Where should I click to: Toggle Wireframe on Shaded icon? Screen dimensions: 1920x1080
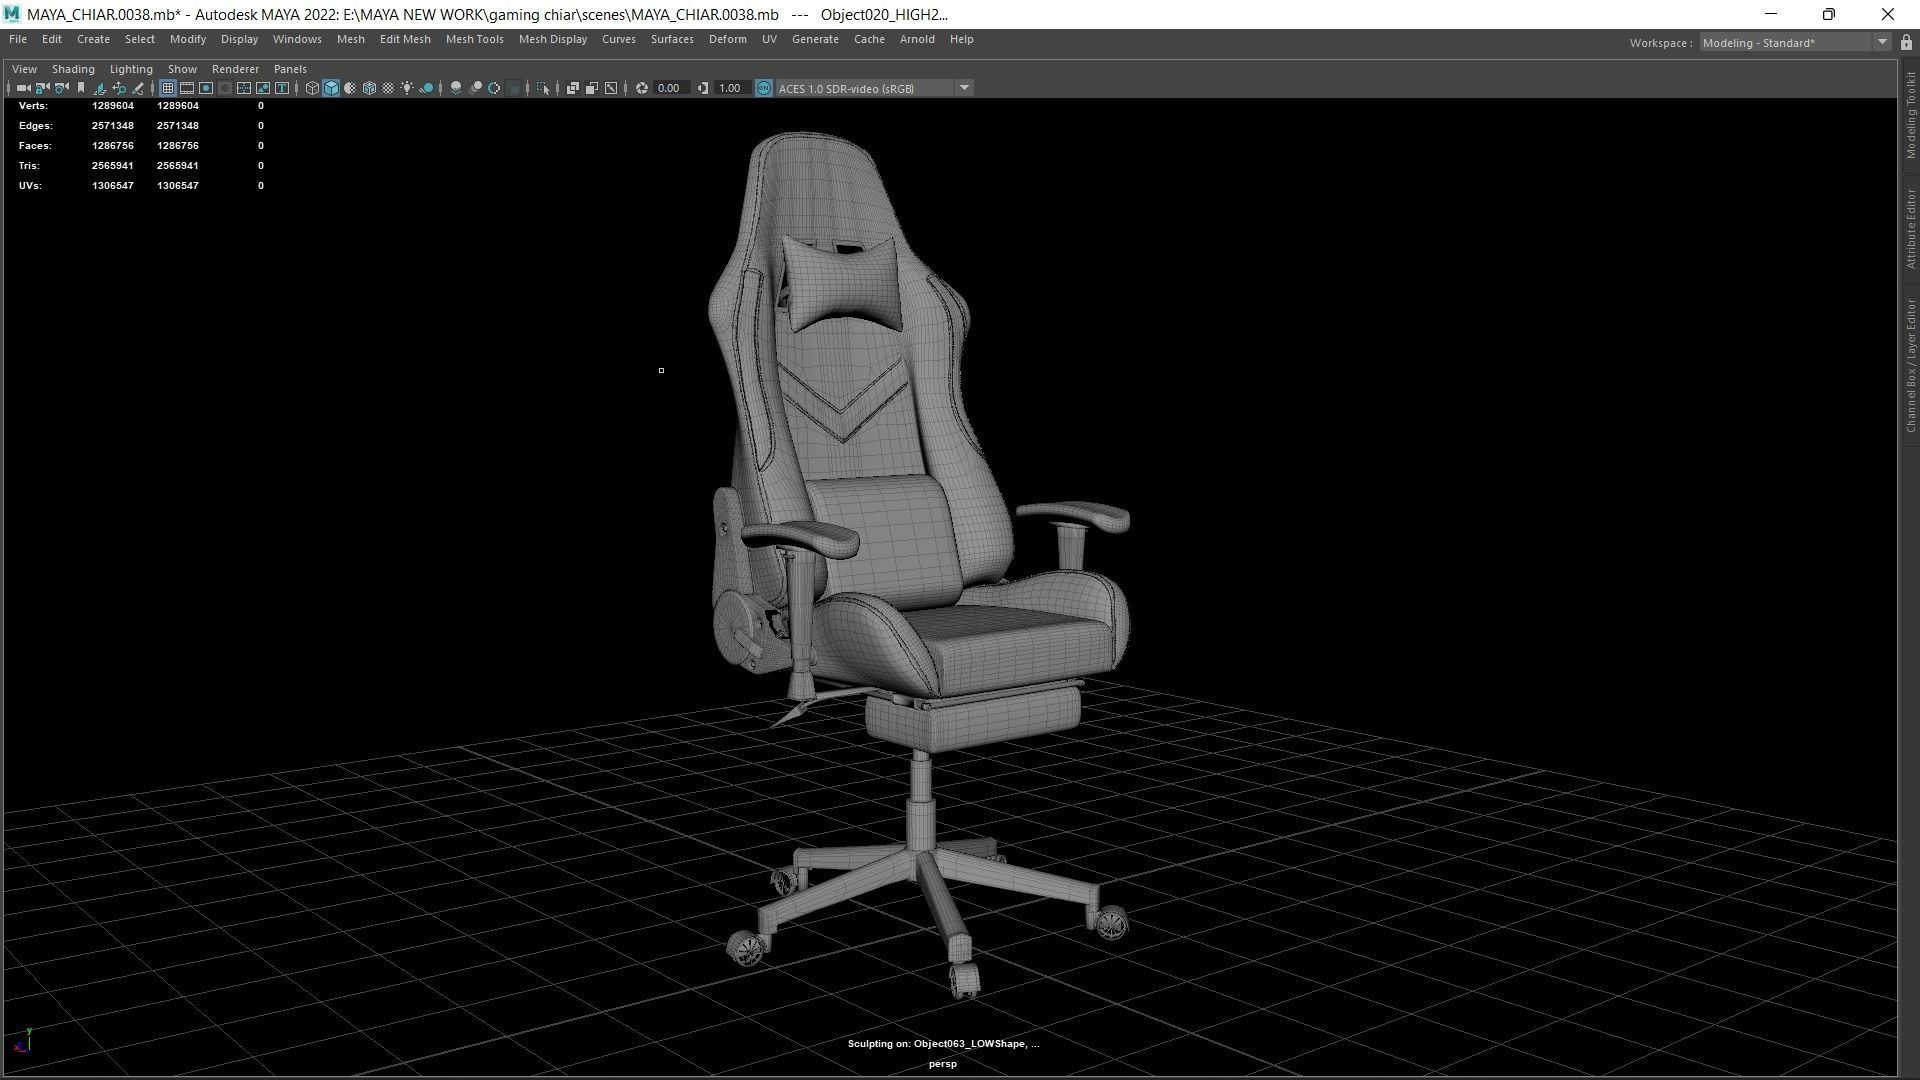[x=369, y=88]
